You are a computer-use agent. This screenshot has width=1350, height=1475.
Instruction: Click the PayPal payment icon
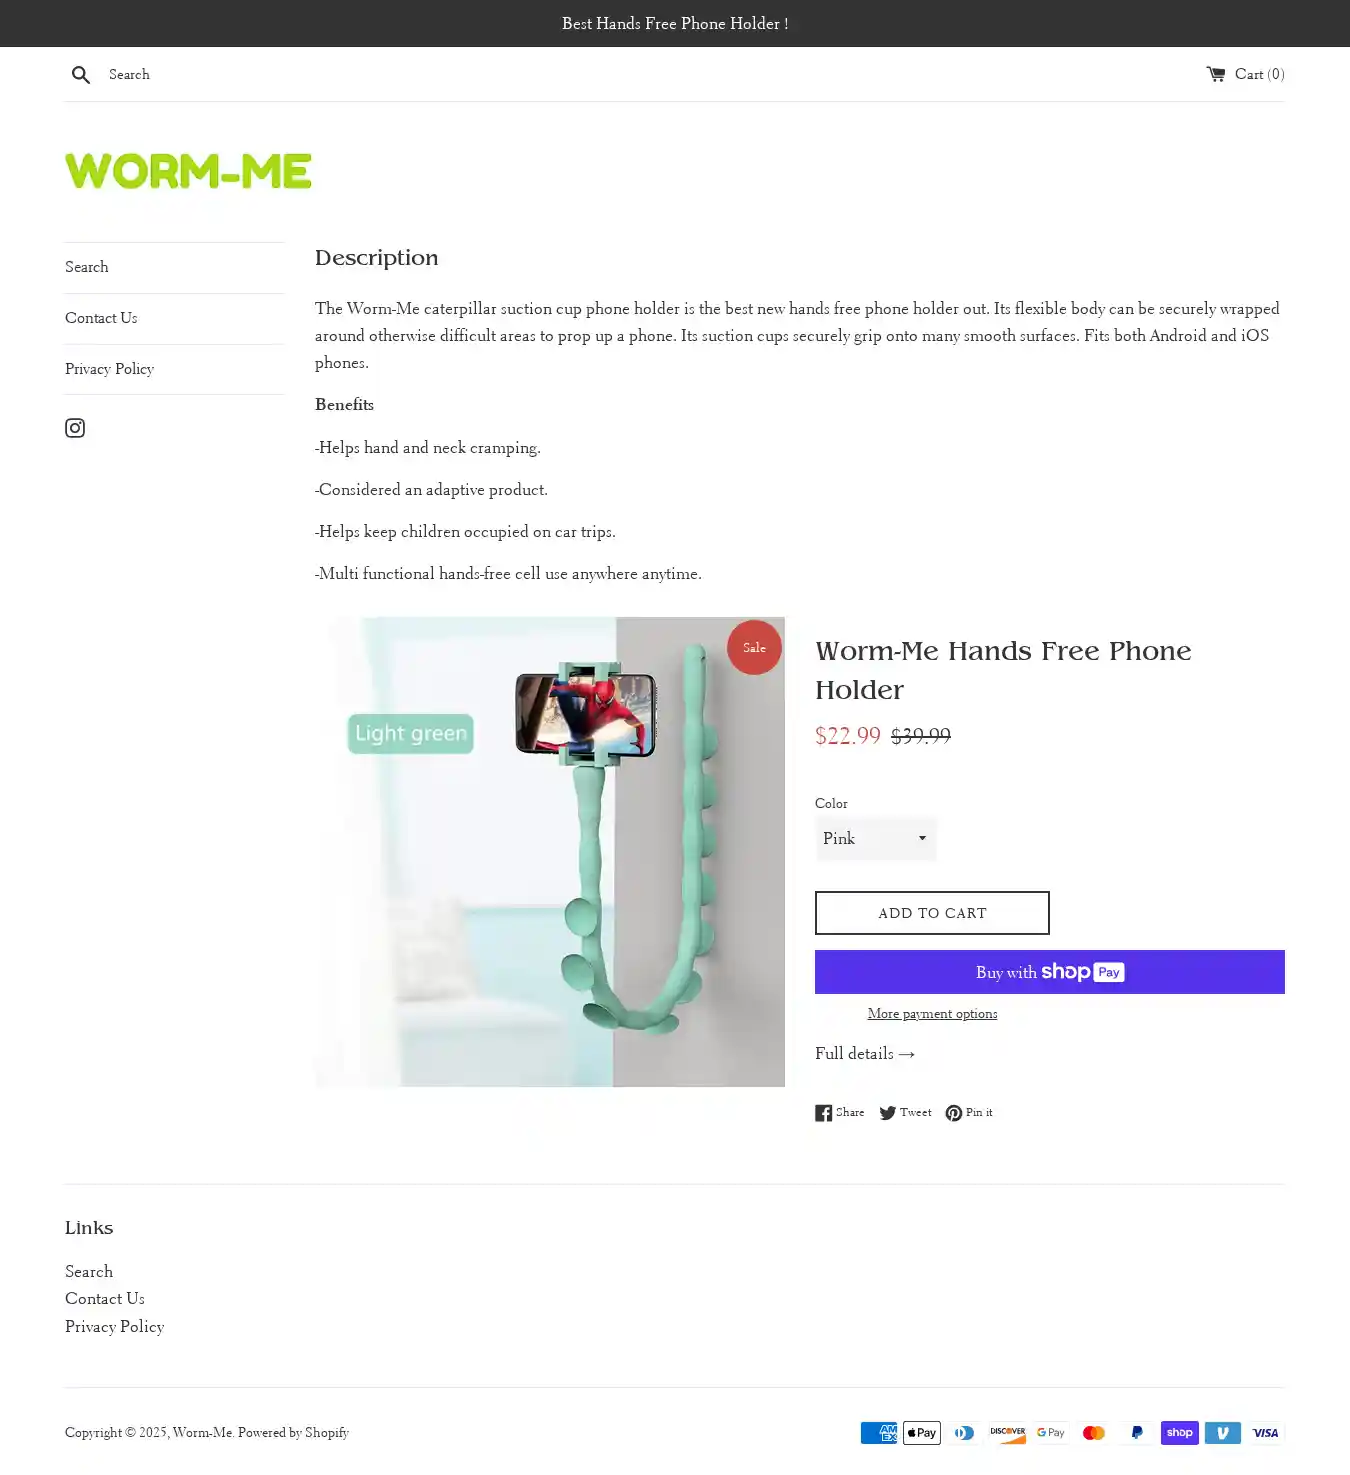tap(1137, 1433)
